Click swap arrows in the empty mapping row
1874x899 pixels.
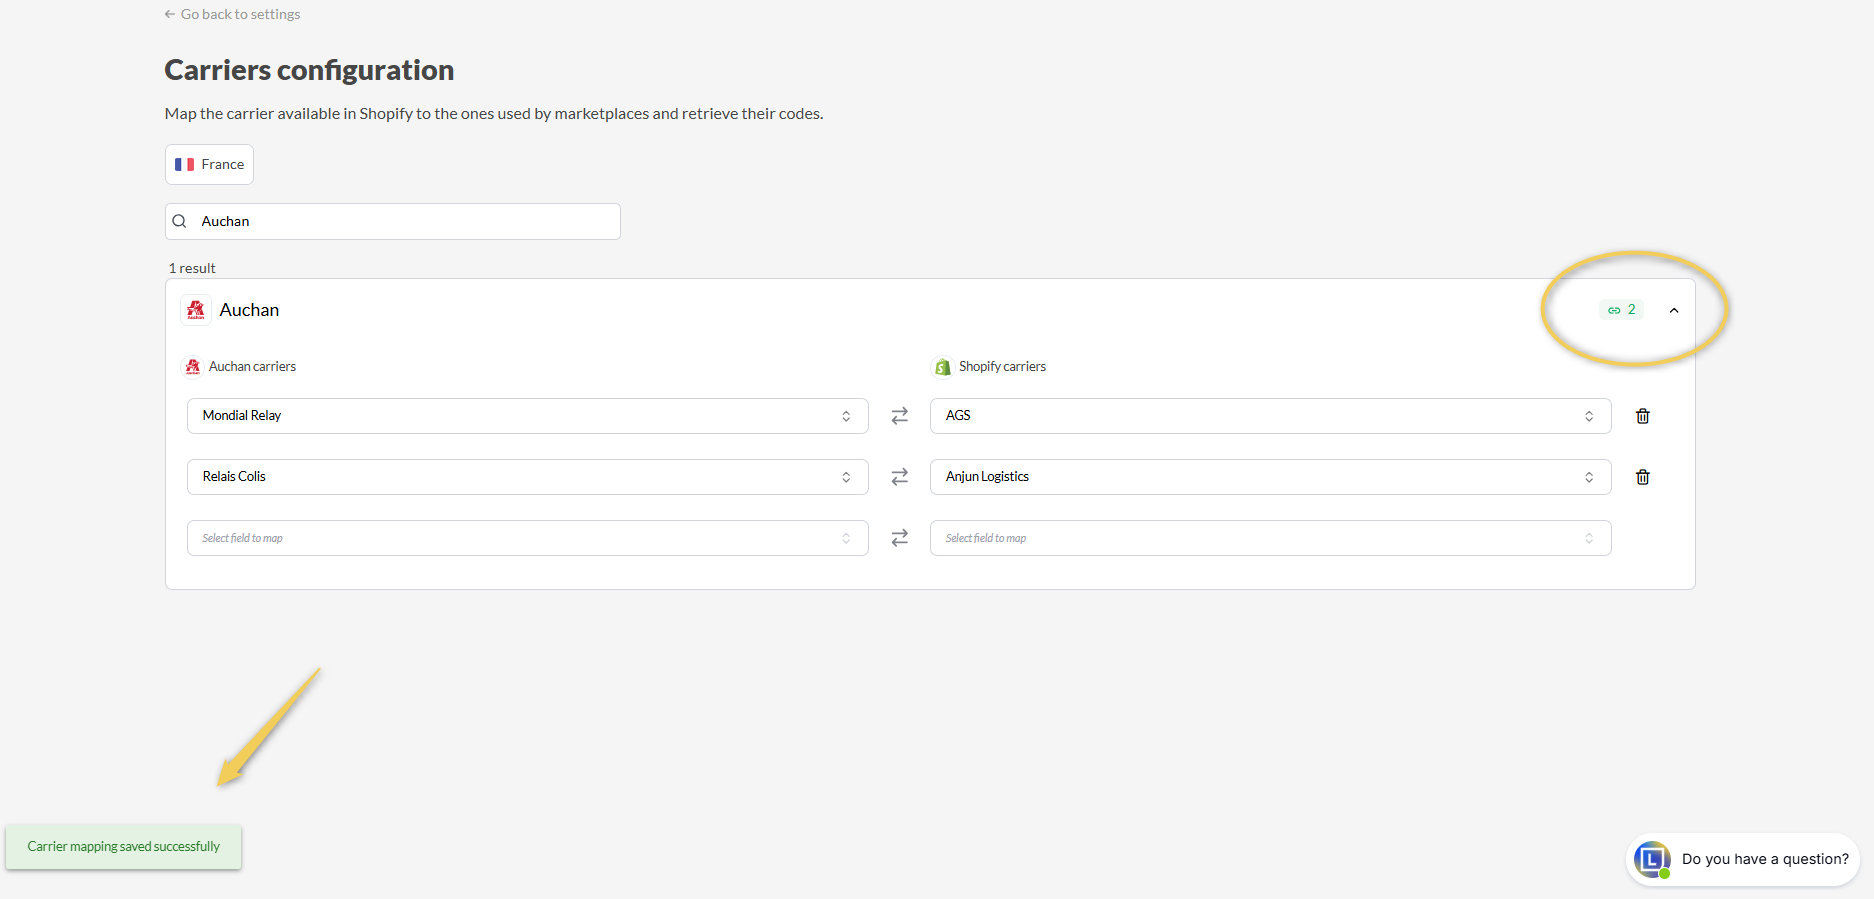coord(899,538)
